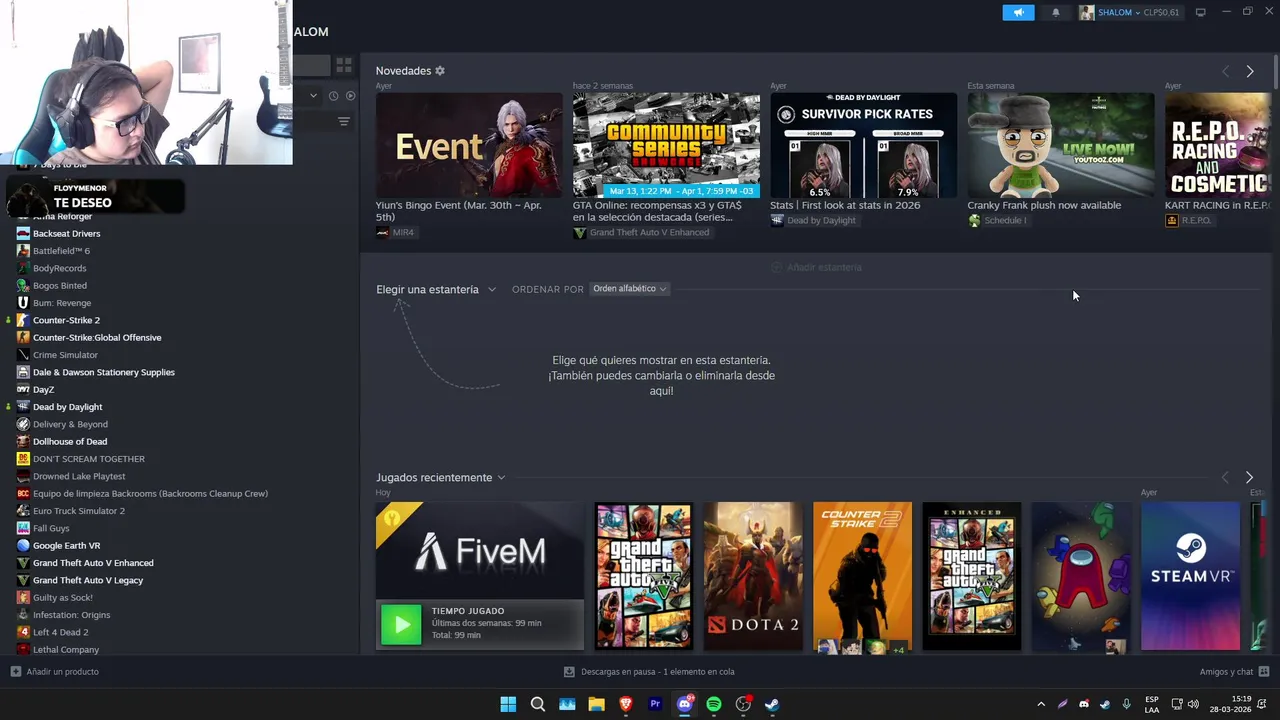The image size is (1280, 720).
Task: Open Windows taskbar search
Action: click(537, 704)
